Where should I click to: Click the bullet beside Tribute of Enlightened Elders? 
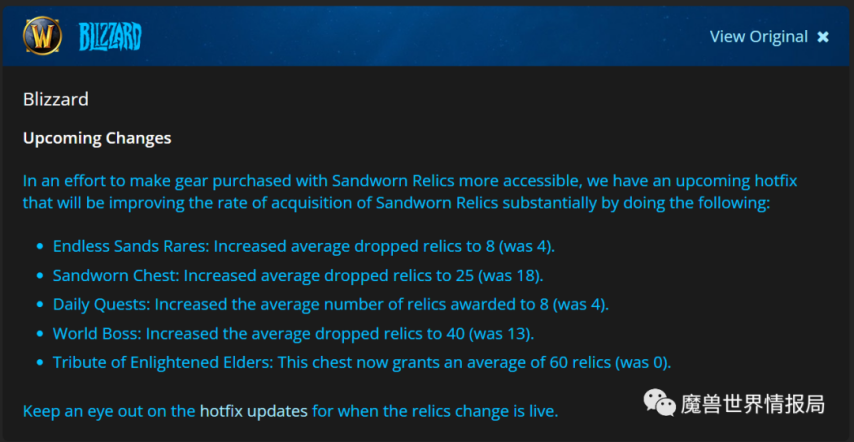pyautogui.click(x=39, y=362)
